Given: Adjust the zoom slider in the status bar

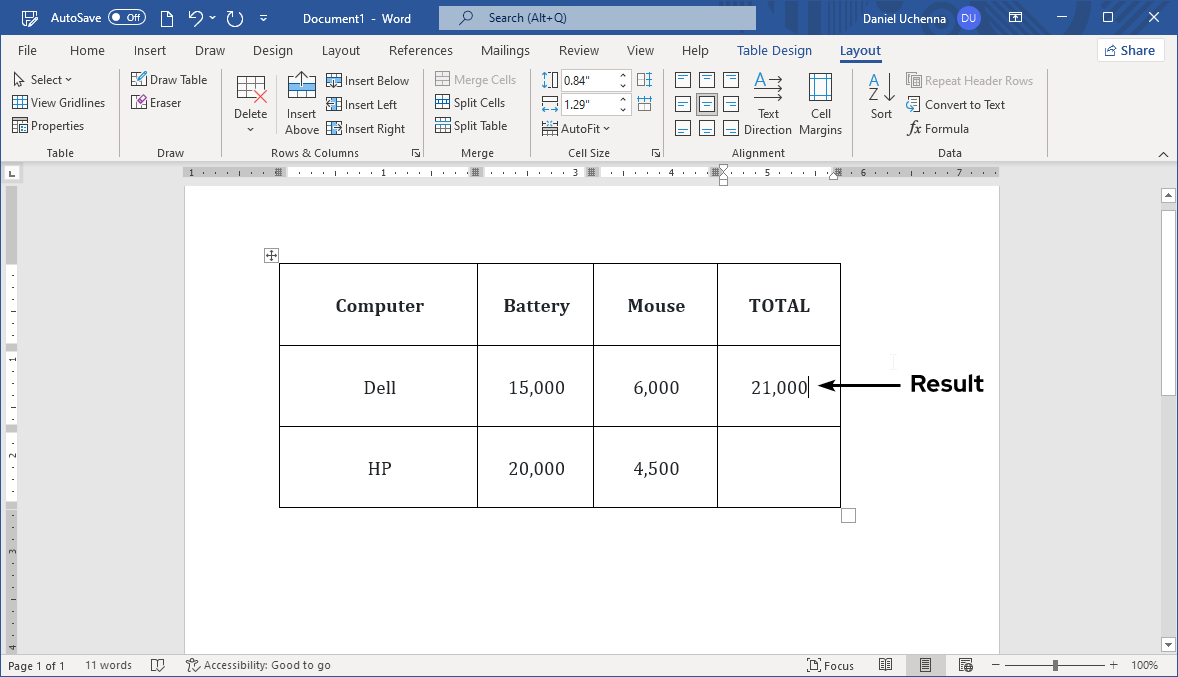Looking at the screenshot, I should pos(1055,664).
